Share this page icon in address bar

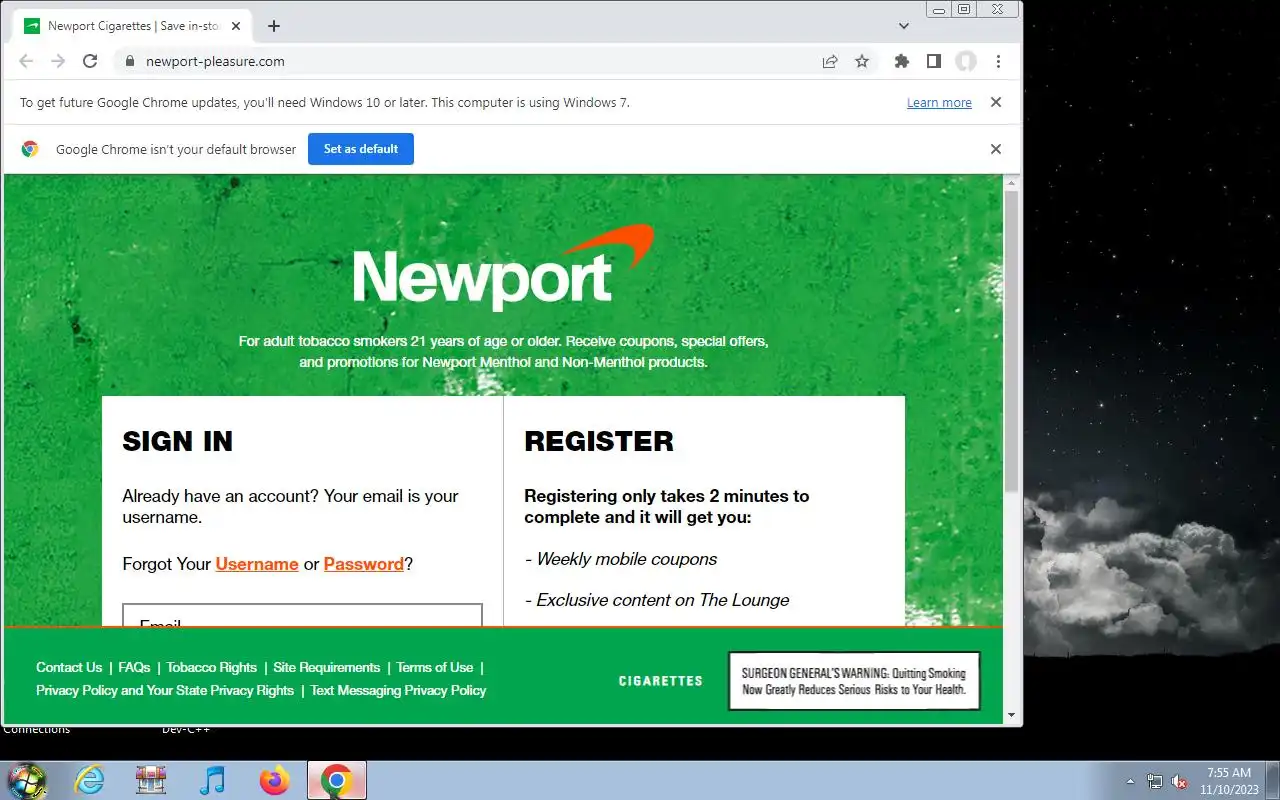point(830,61)
